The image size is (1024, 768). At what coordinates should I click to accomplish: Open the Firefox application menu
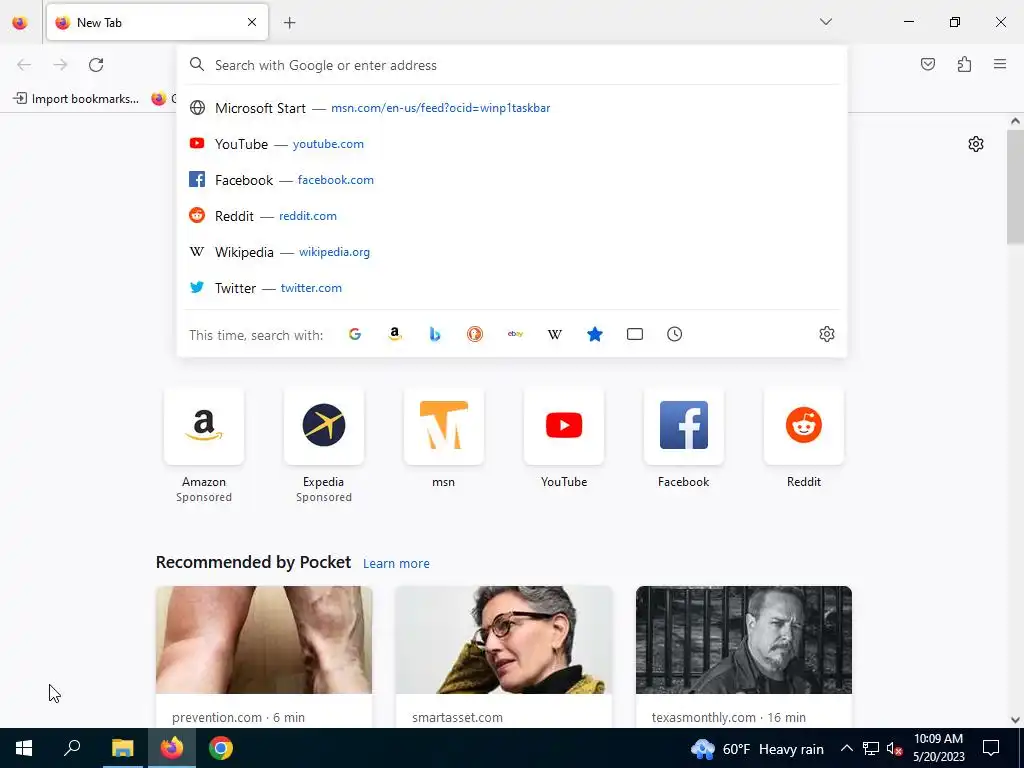[x=1000, y=64]
